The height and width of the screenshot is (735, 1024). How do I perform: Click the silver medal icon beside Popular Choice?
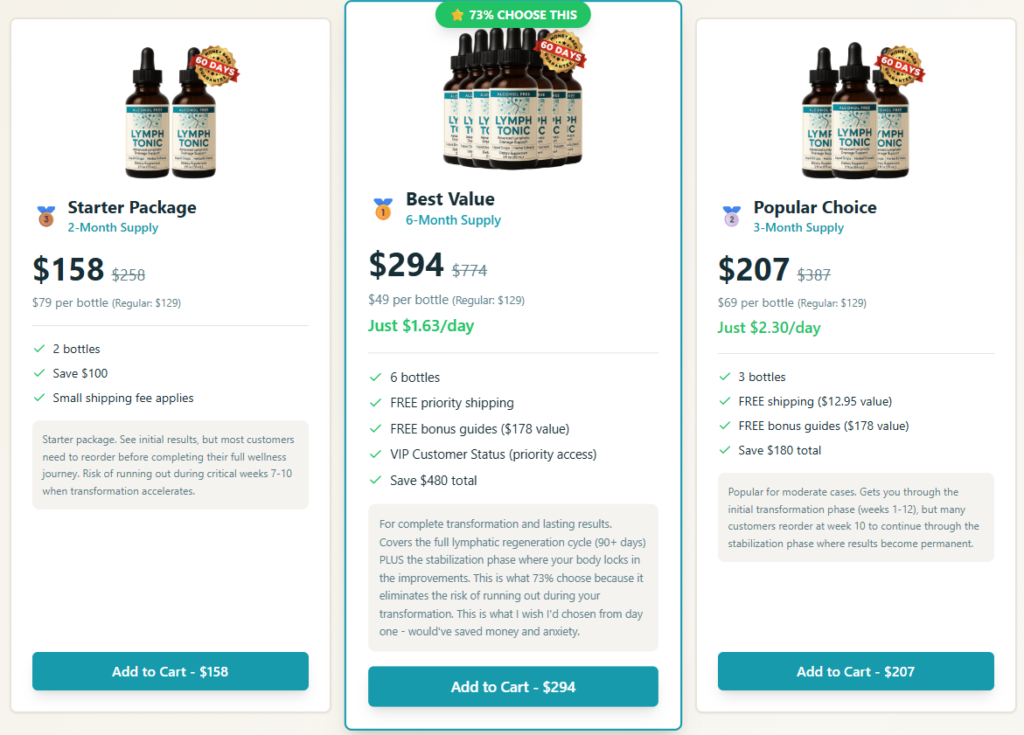pyautogui.click(x=731, y=216)
